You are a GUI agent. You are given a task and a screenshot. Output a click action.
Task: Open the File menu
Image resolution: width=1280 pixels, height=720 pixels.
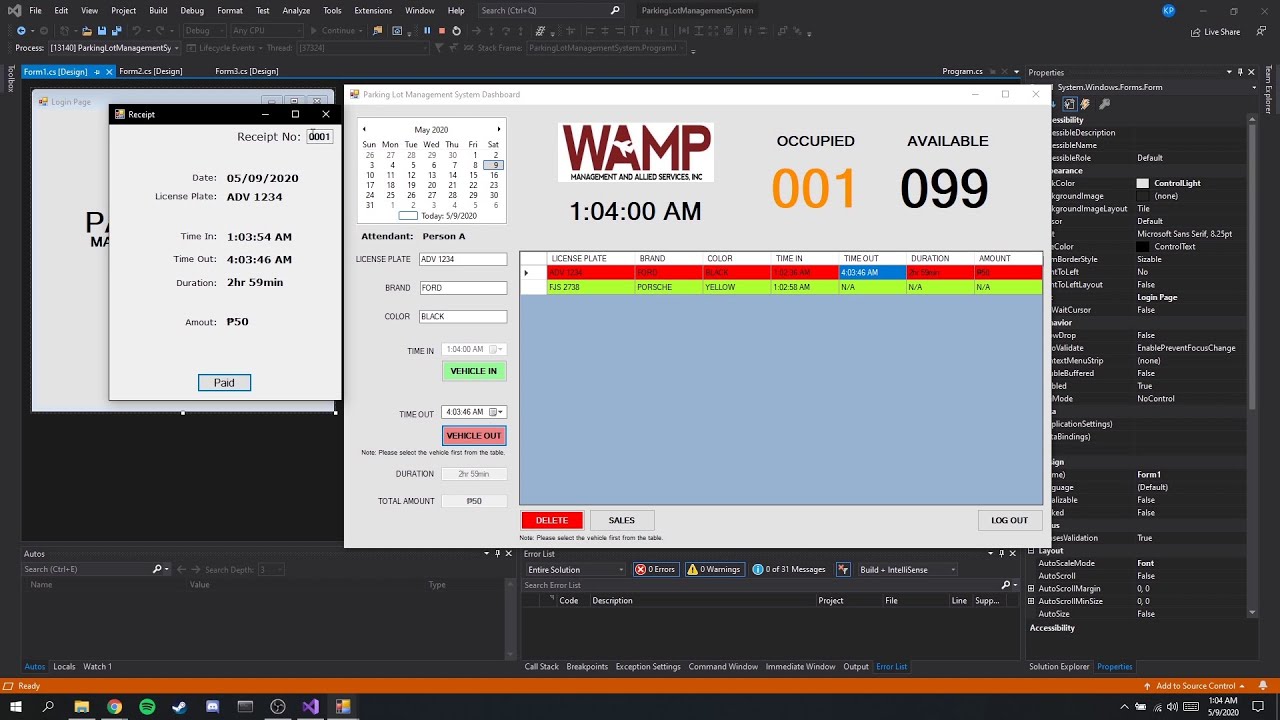[x=35, y=11]
